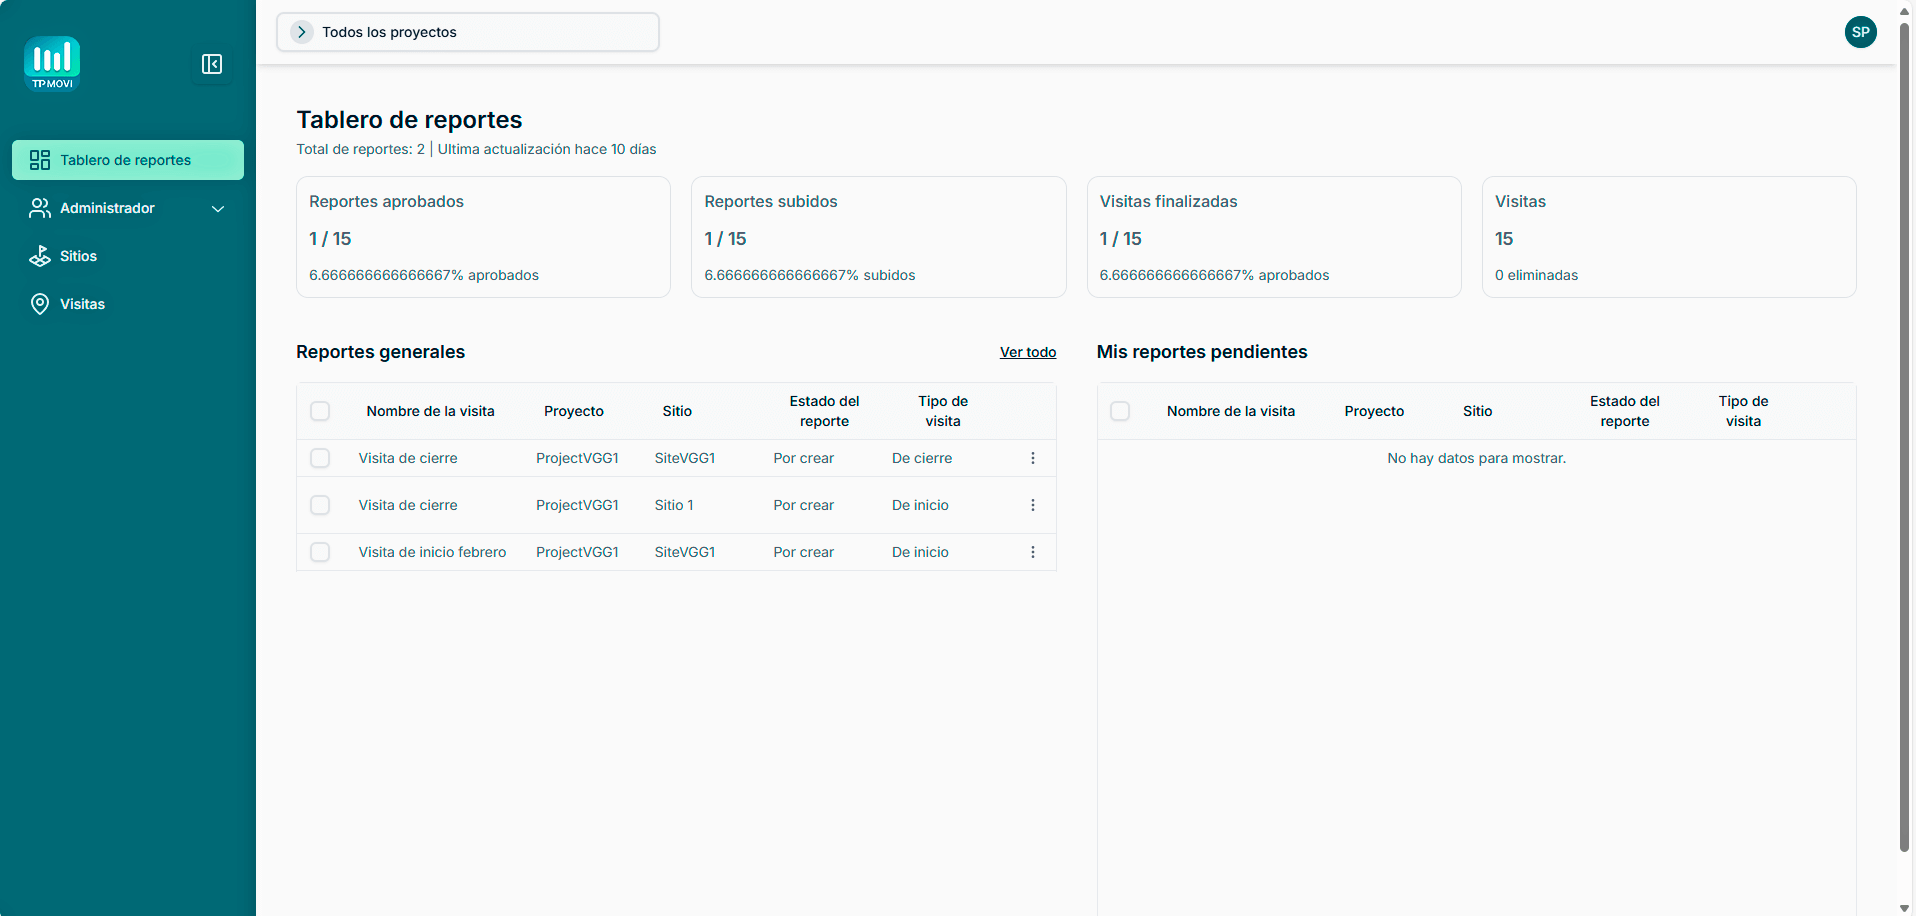Click the Ultima actualización hace 10 días link
The image size is (1916, 916).
point(547,148)
